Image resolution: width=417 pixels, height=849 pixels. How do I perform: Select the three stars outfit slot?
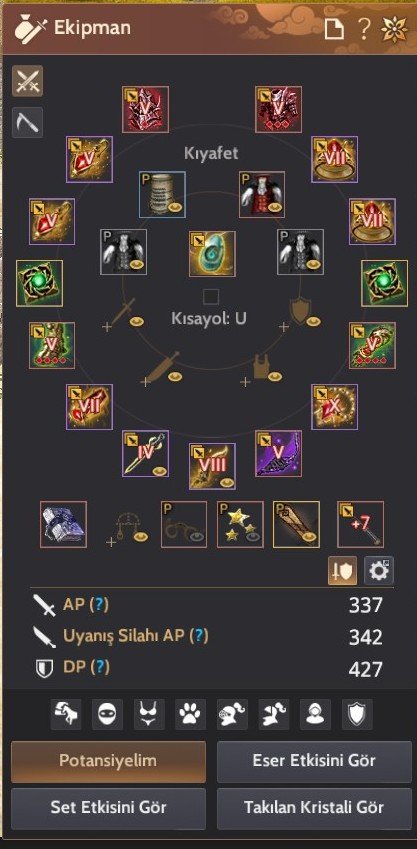click(x=240, y=524)
